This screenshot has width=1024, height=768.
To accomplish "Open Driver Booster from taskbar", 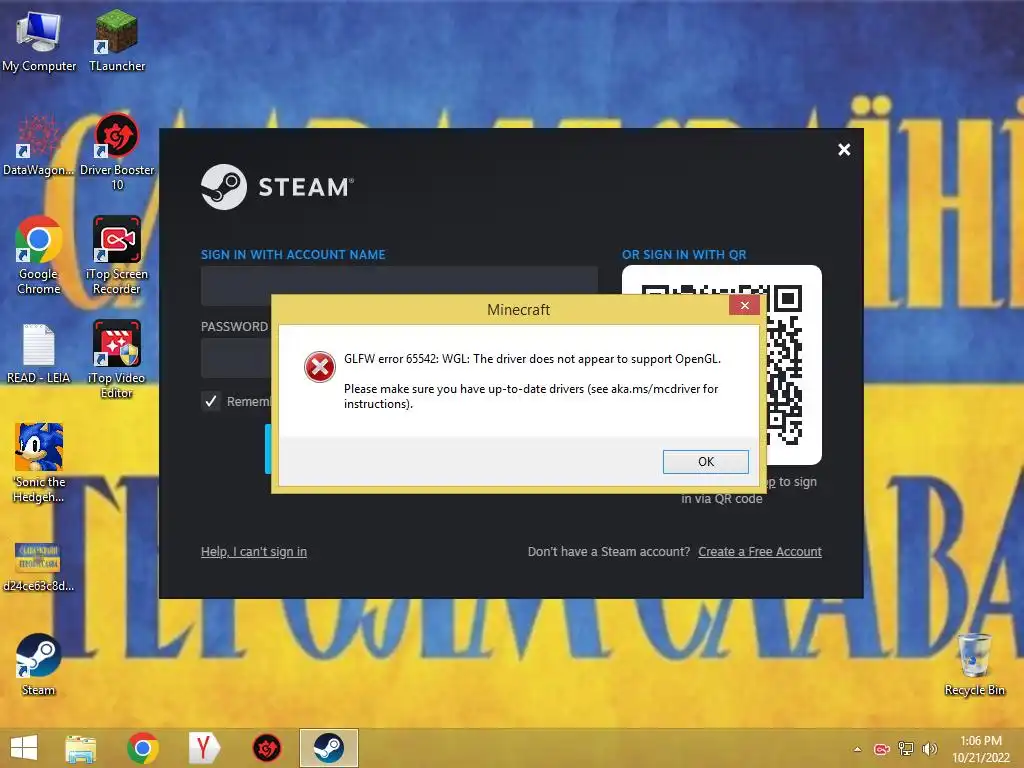I will (x=266, y=748).
